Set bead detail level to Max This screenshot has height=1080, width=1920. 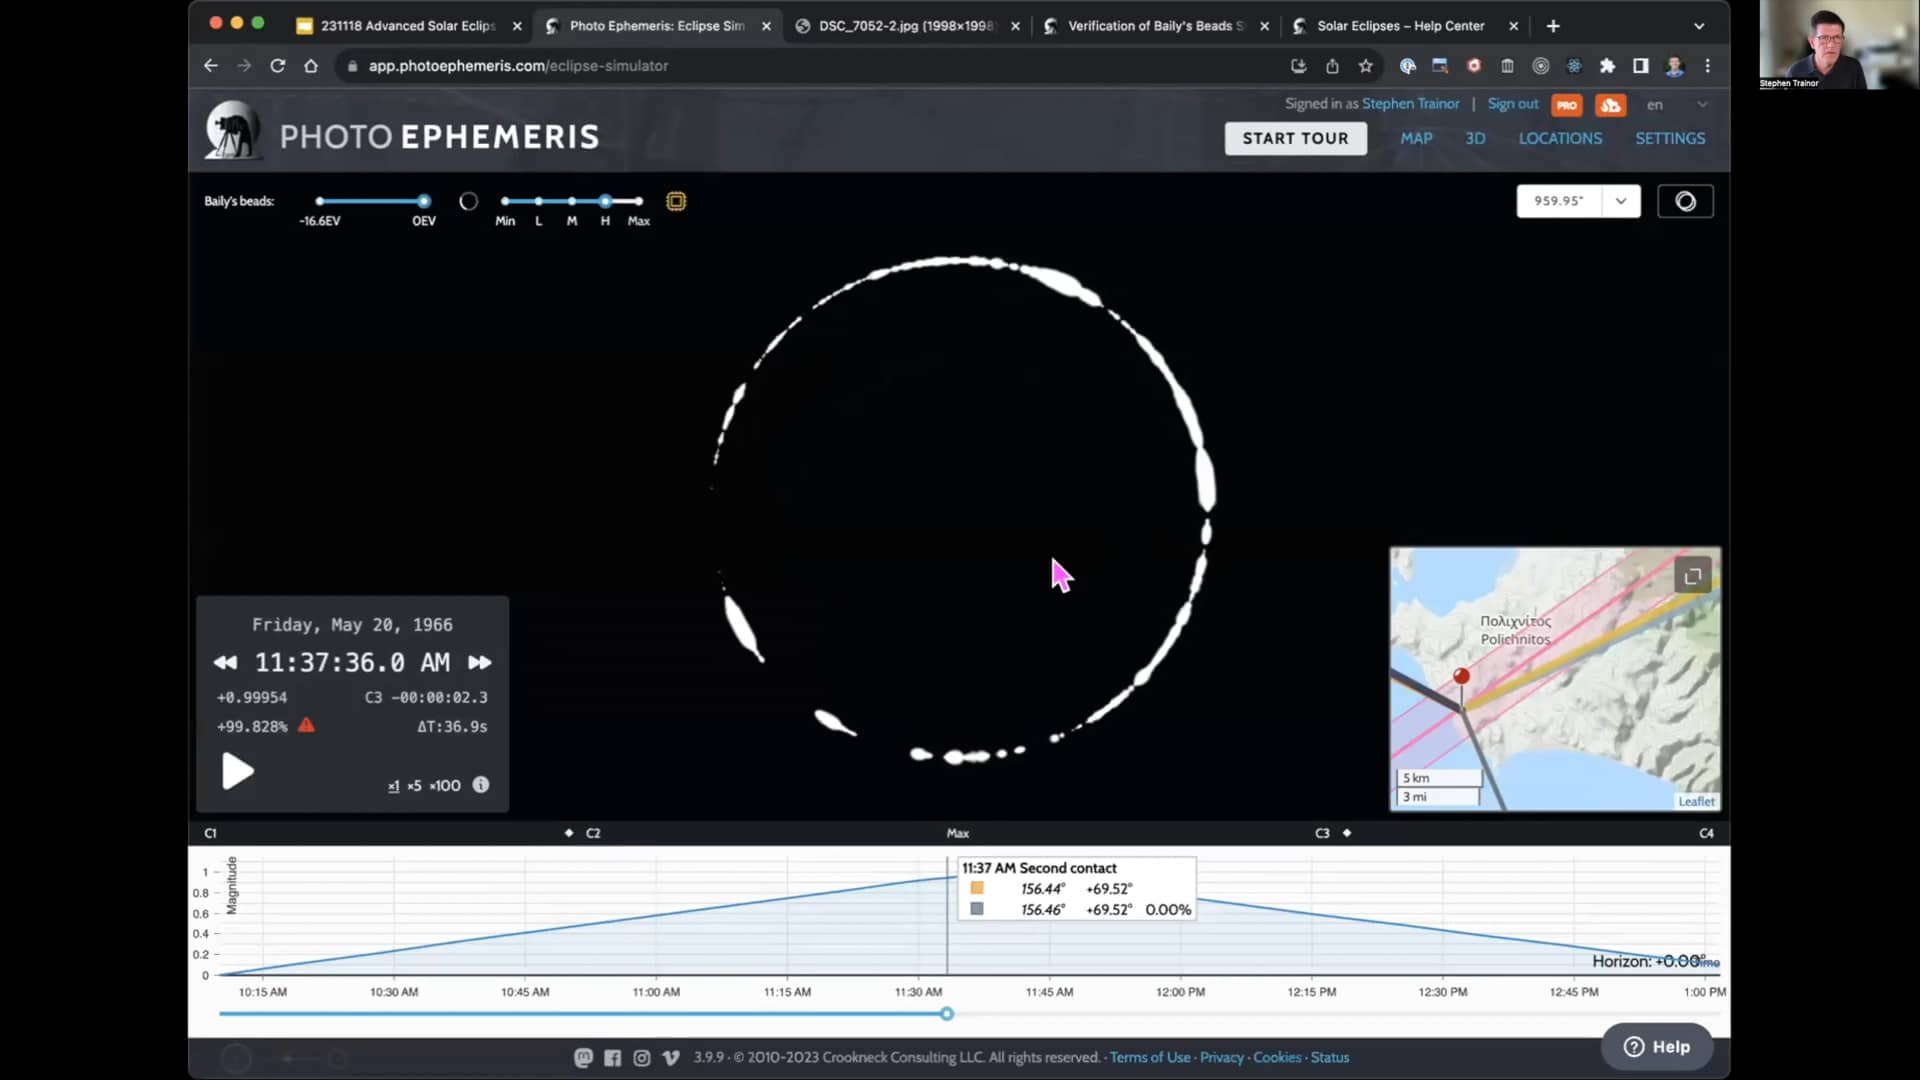click(638, 201)
